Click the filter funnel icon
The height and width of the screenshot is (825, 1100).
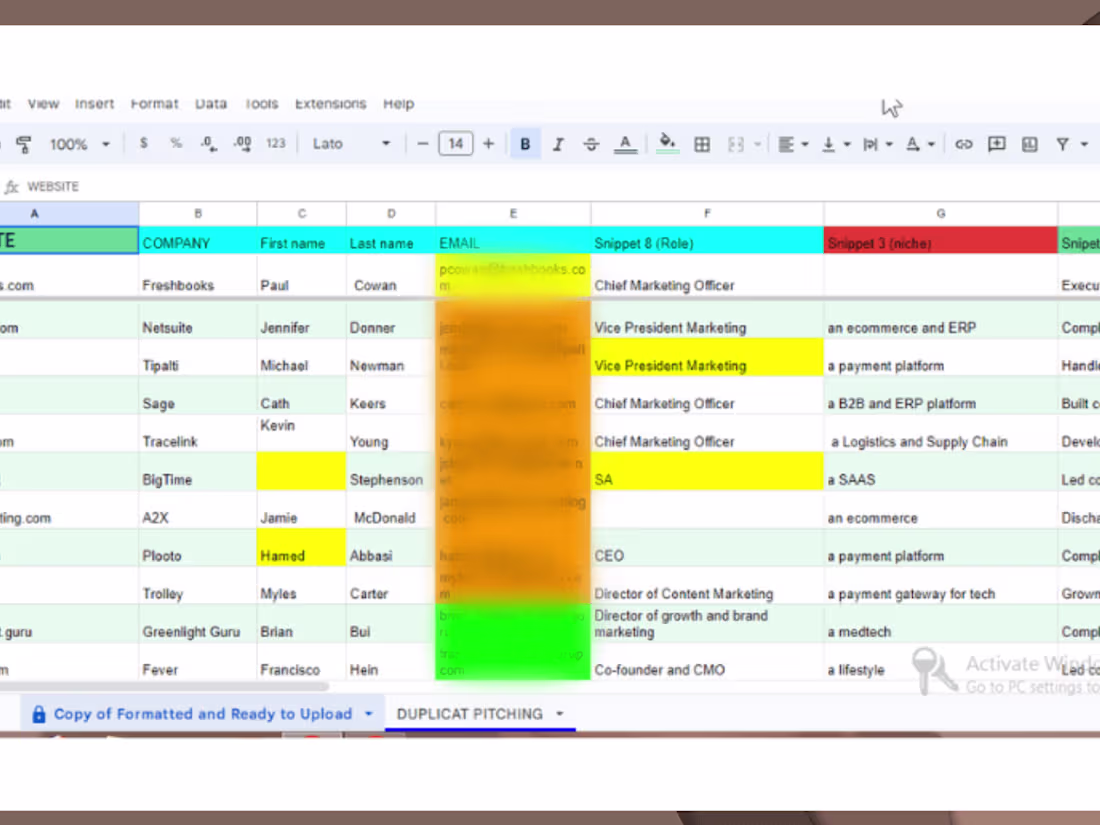(x=1062, y=144)
